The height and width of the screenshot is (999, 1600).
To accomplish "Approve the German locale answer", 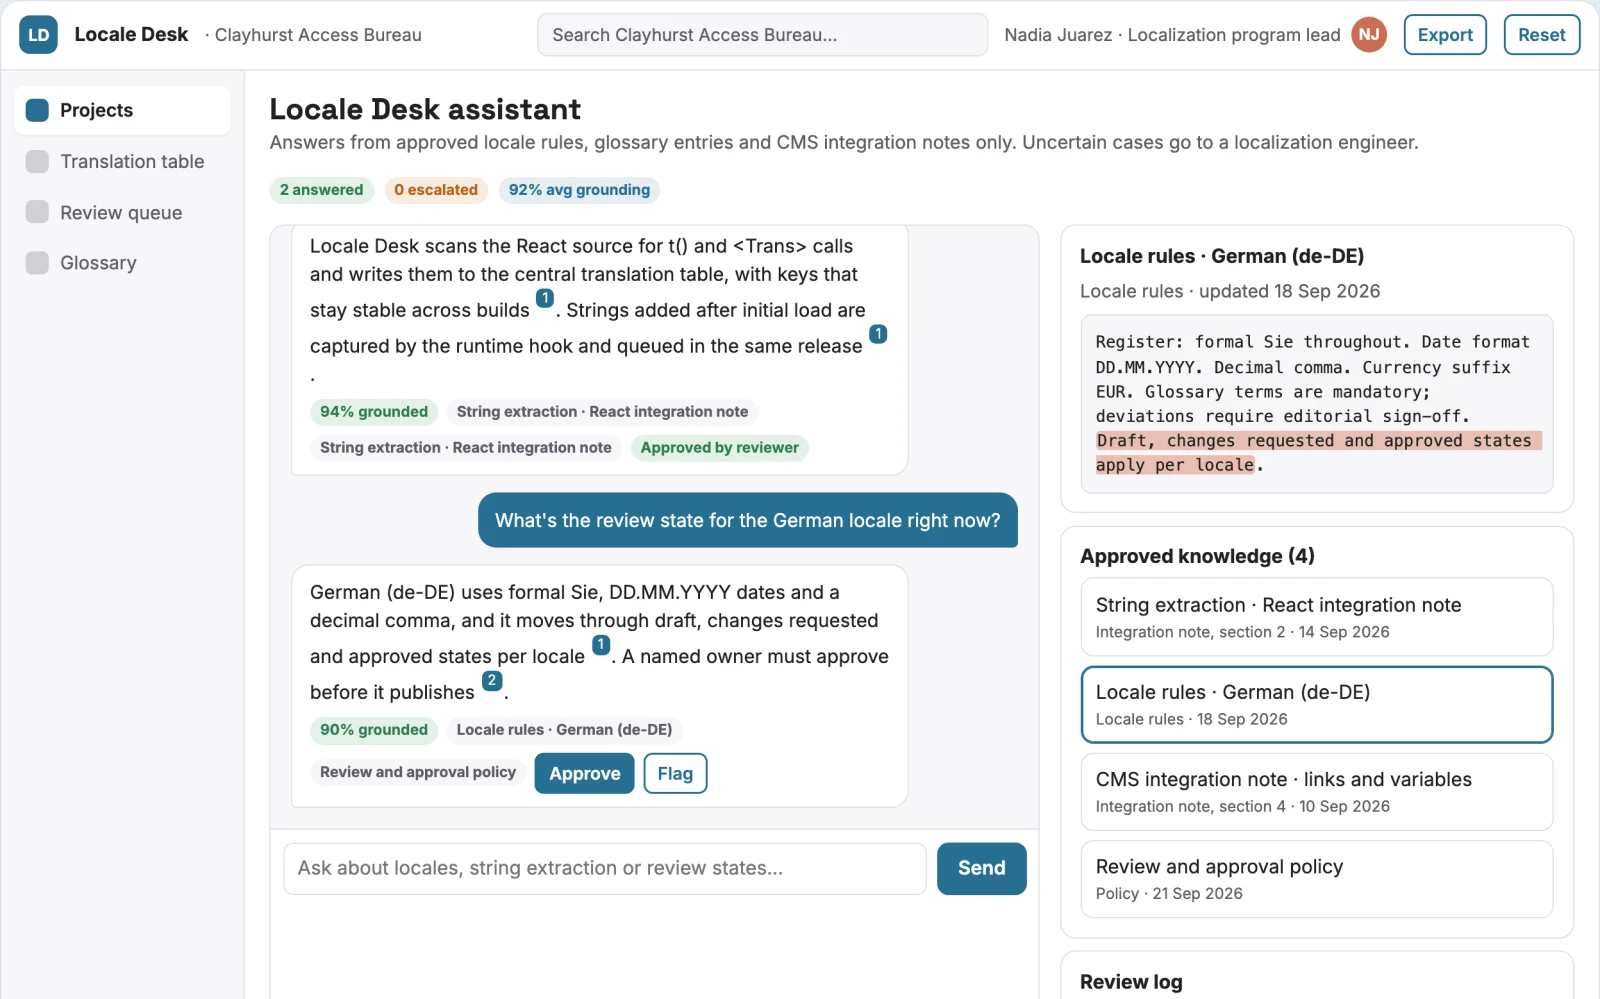I will point(584,773).
